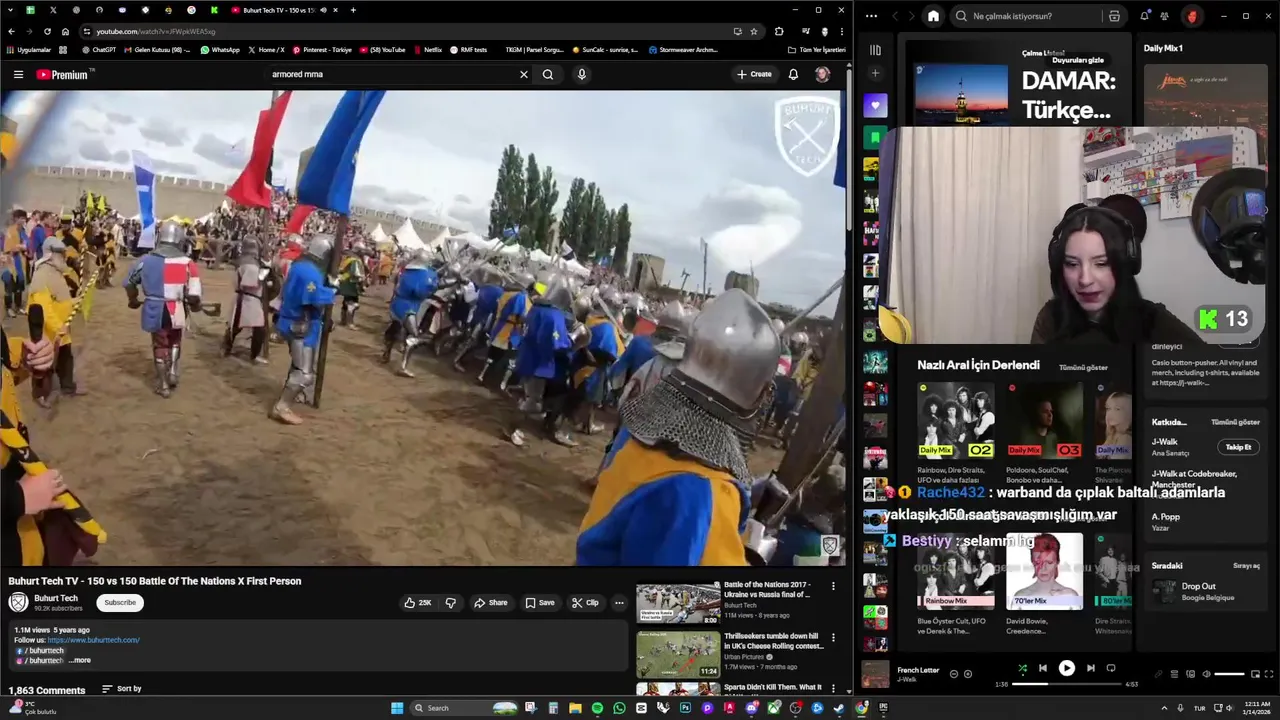Open Spotify profile avatar
This screenshot has height=720, width=1280.
(1191, 16)
